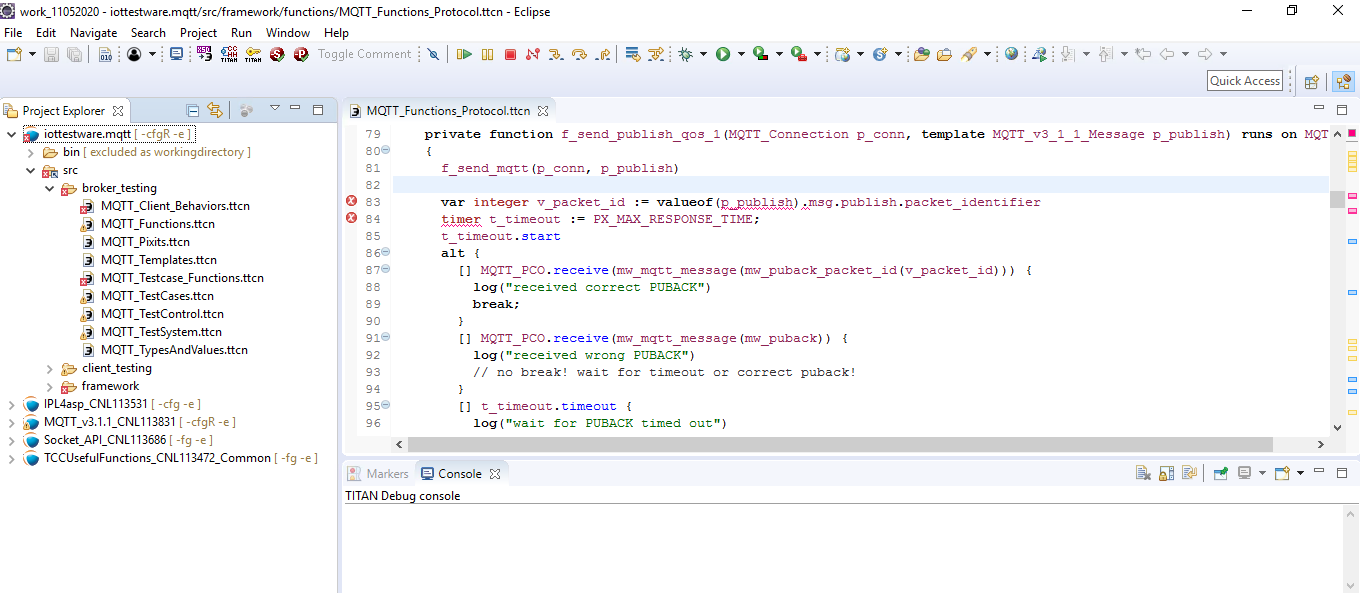Click the green Run icon
This screenshot has width=1360, height=593.
click(x=723, y=54)
